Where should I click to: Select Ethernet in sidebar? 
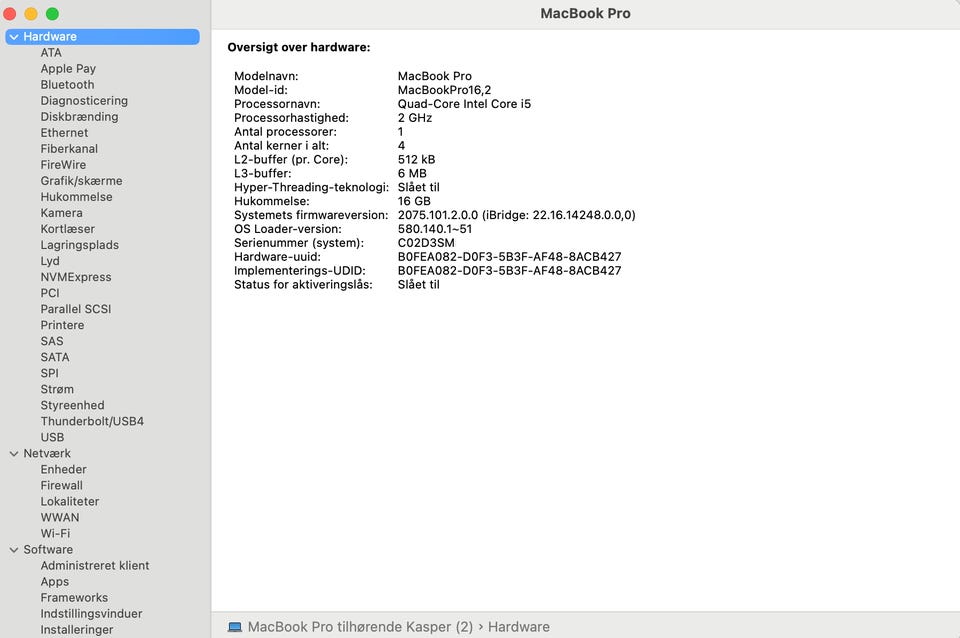(64, 133)
